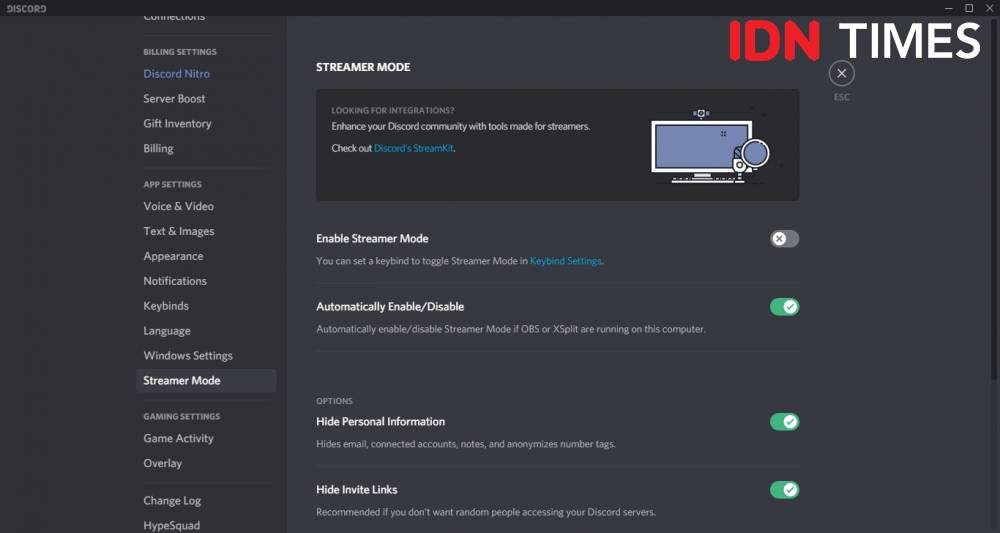Click the 'Enhance your Discord community' text
The height and width of the screenshot is (533, 1000).
tap(460, 126)
